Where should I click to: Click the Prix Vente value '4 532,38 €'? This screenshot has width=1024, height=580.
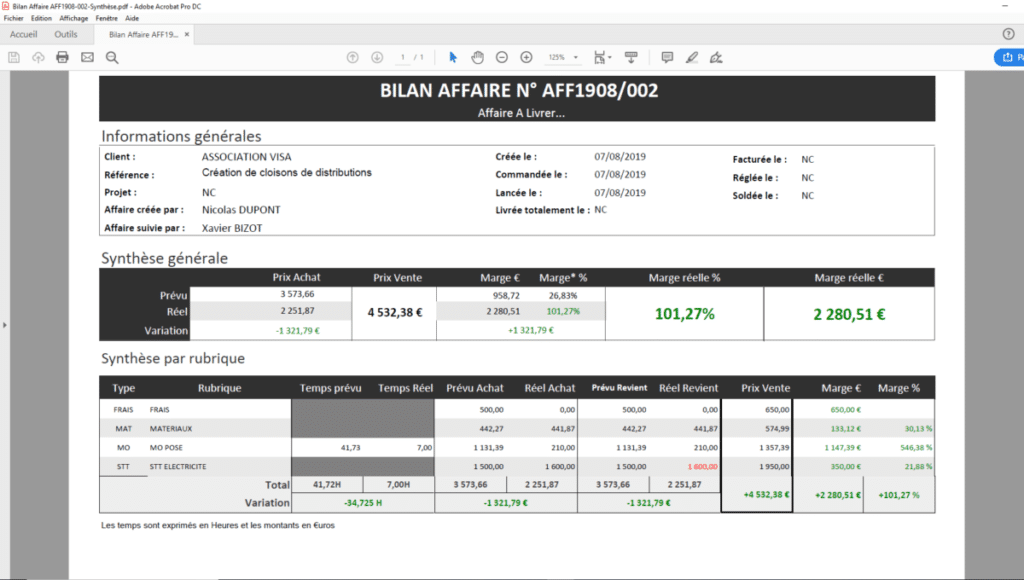(395, 312)
